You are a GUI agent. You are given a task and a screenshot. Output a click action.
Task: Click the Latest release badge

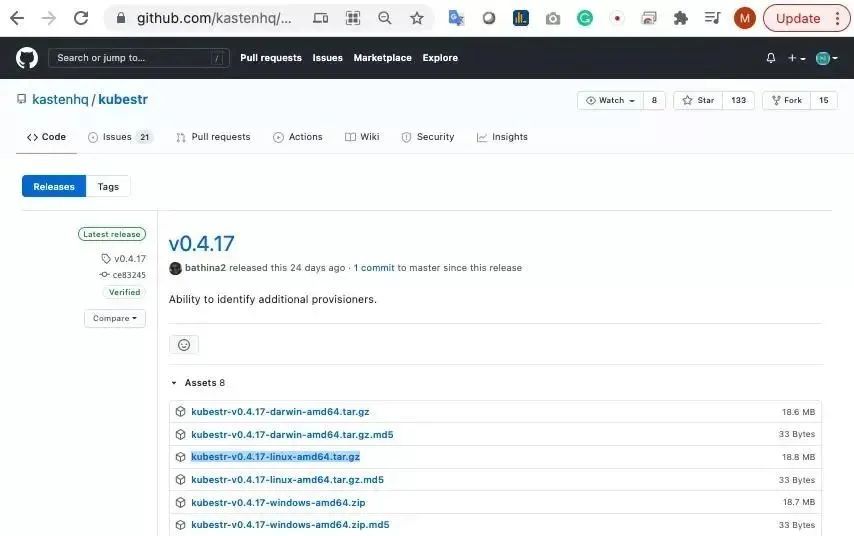[x=112, y=234]
